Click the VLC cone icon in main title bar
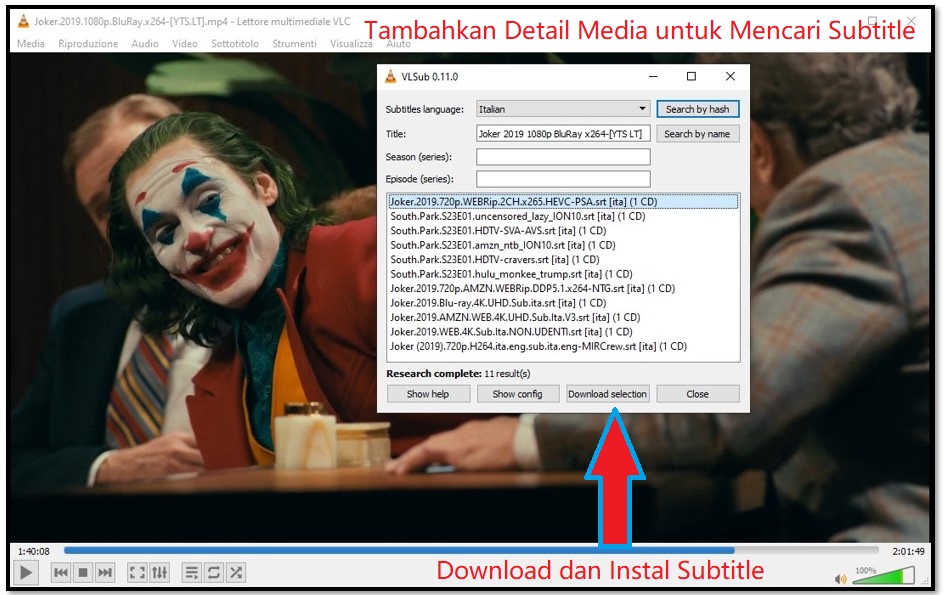The width and height of the screenshot is (944, 595). pos(23,22)
